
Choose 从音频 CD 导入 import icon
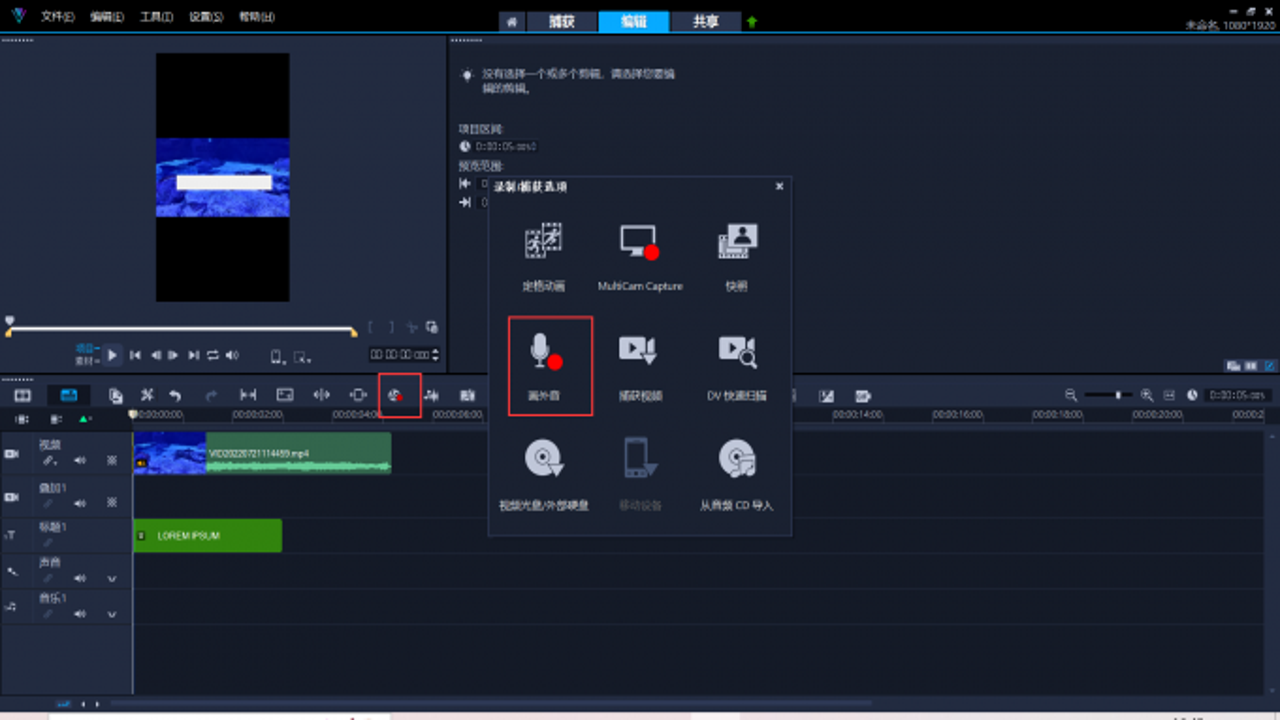tap(737, 477)
